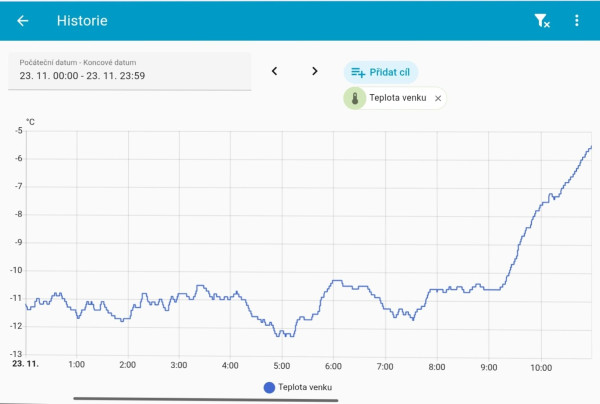
Task: Select the Teplota venku chip label
Action: (398, 99)
